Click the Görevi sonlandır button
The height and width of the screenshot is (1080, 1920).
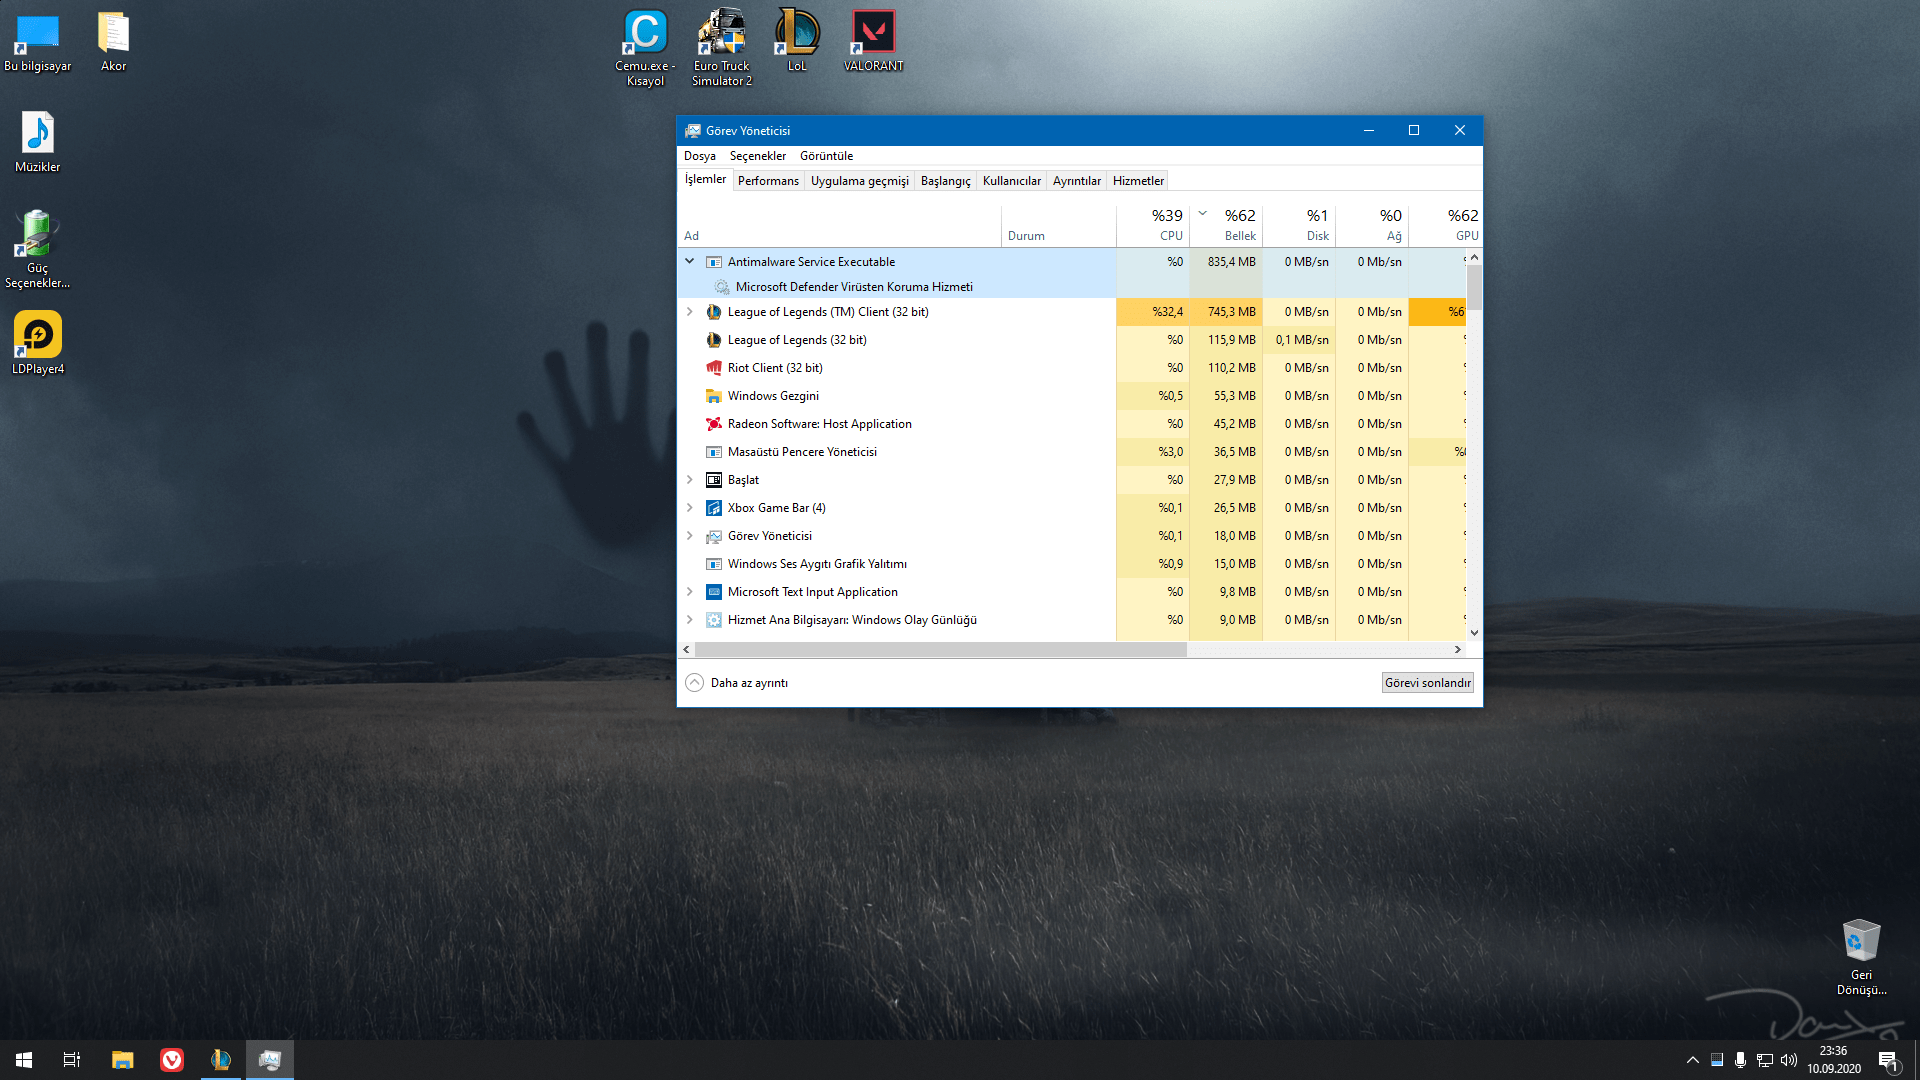1427,683
